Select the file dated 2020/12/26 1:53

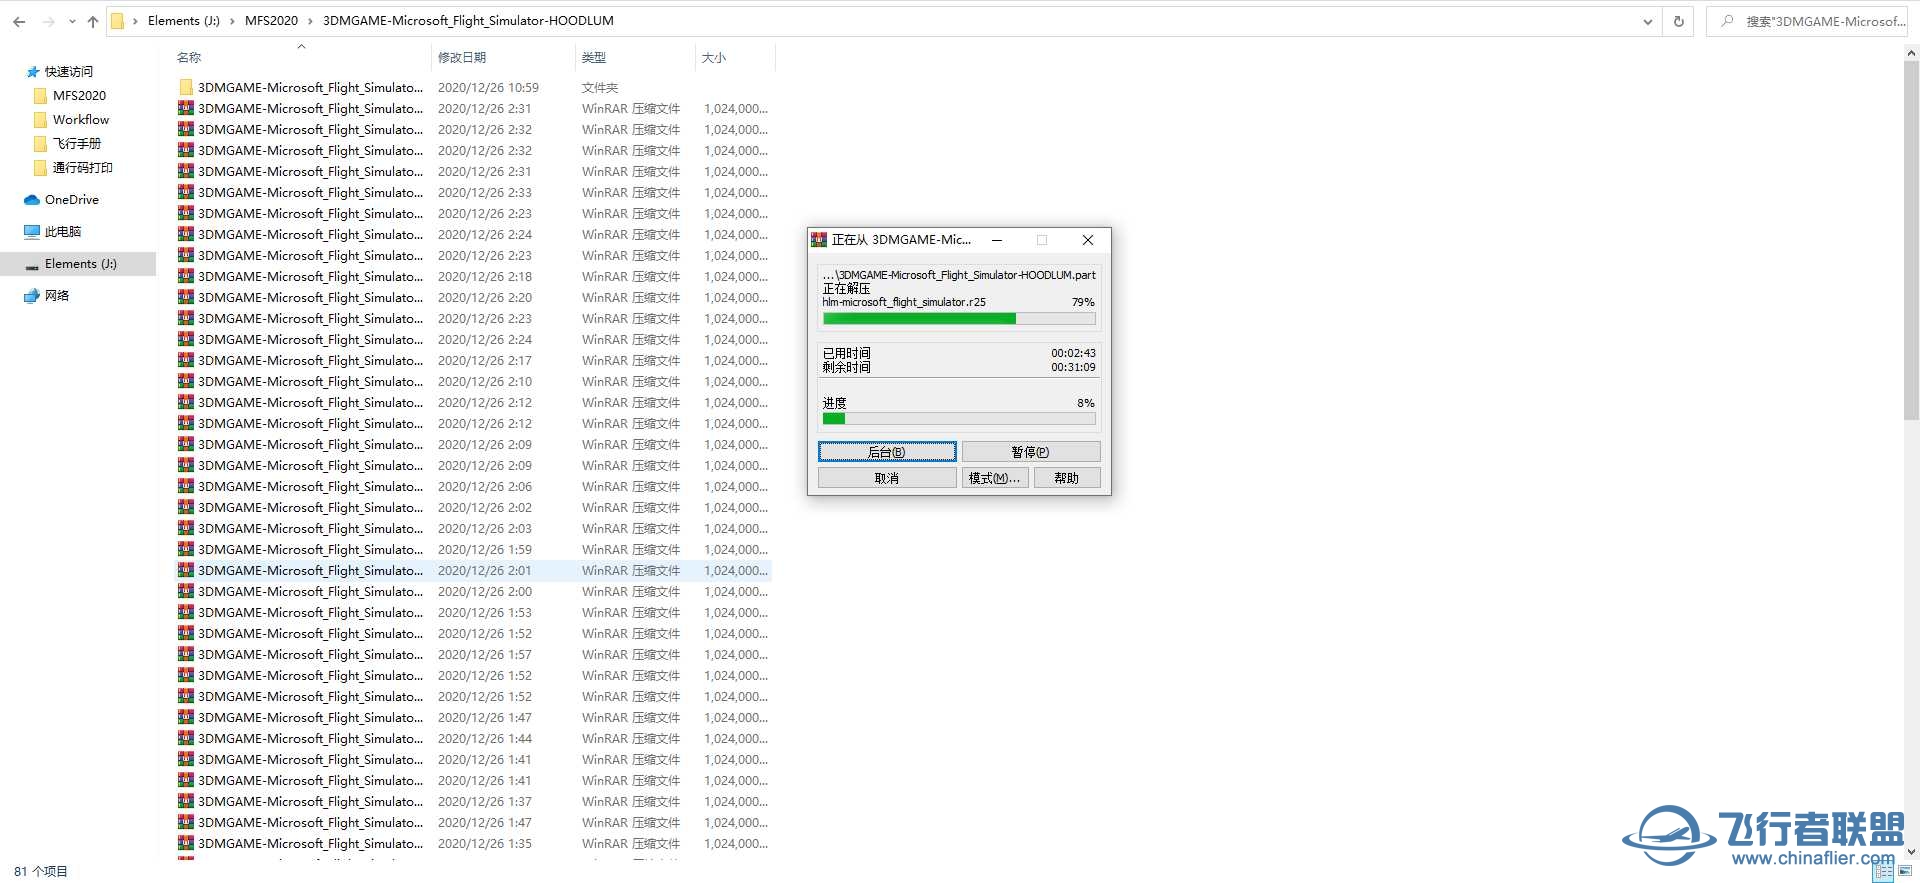474,612
